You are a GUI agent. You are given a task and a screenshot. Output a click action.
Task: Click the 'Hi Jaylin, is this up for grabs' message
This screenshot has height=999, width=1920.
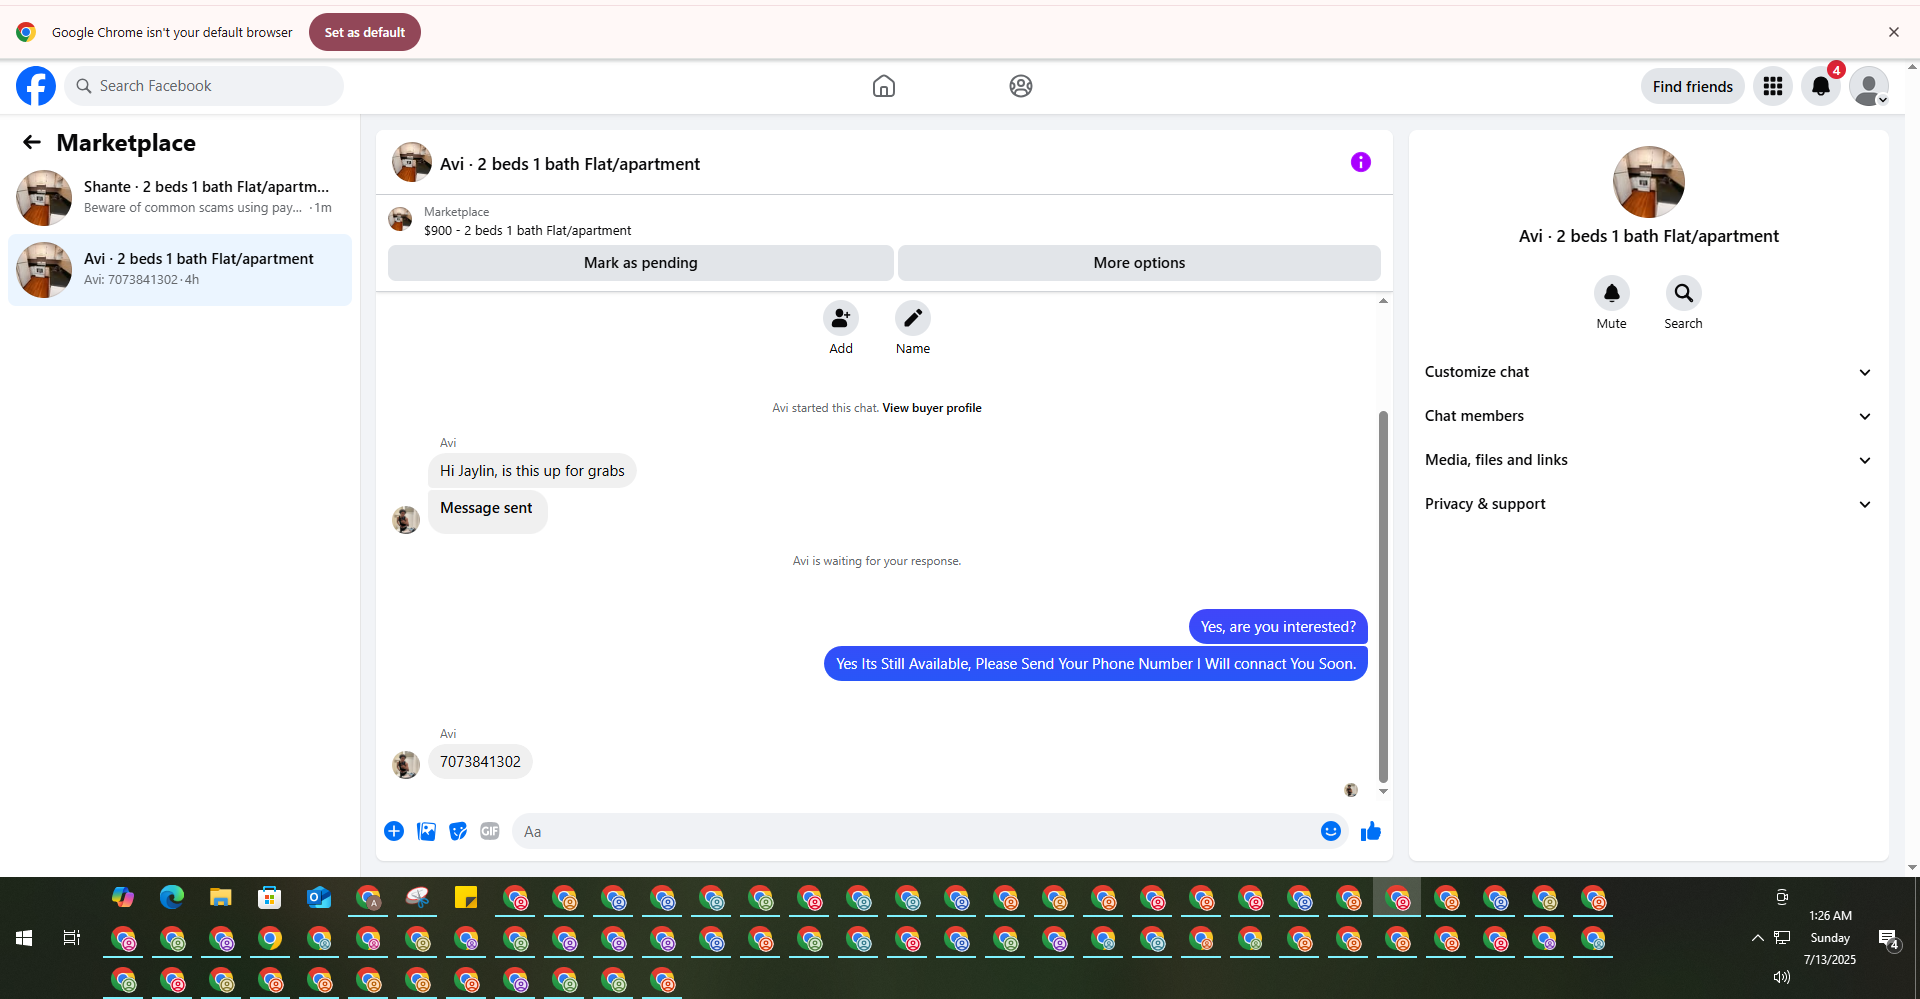pyautogui.click(x=532, y=471)
